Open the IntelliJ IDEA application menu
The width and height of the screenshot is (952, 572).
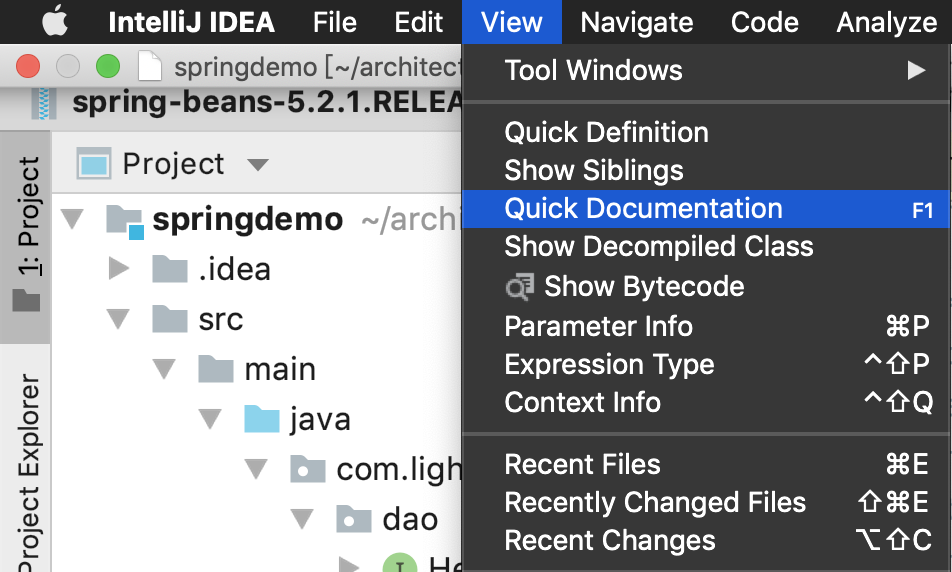pyautogui.click(x=191, y=22)
